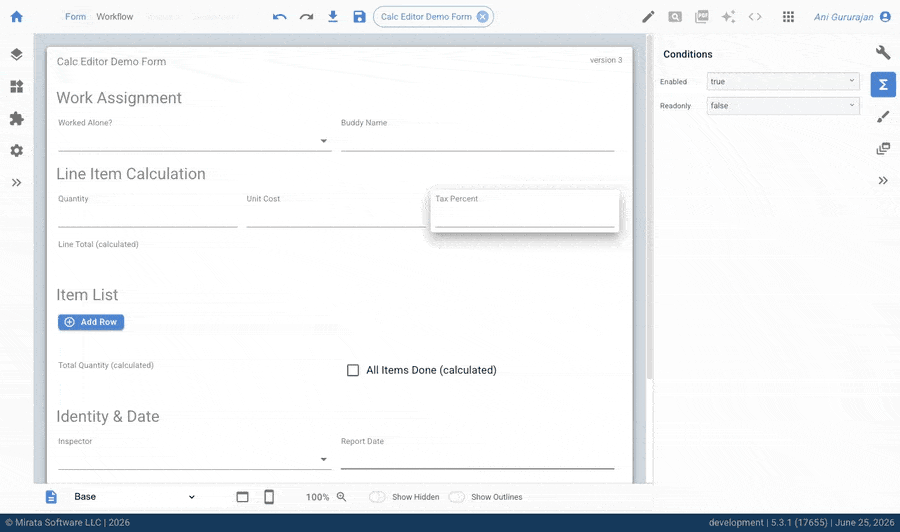Image resolution: width=900 pixels, height=532 pixels.
Task: Open the wrench properties tab
Action: click(x=883, y=53)
